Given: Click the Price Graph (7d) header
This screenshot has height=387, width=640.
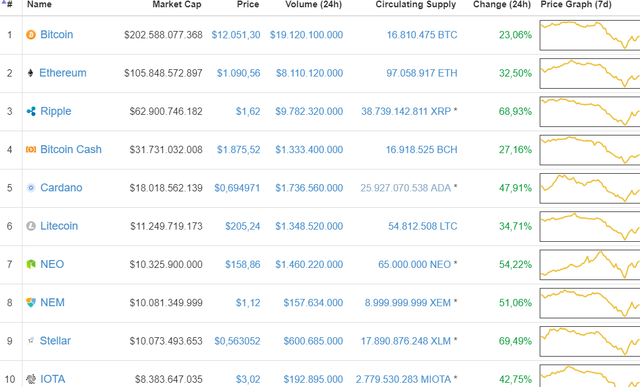Looking at the screenshot, I should coord(576,4).
